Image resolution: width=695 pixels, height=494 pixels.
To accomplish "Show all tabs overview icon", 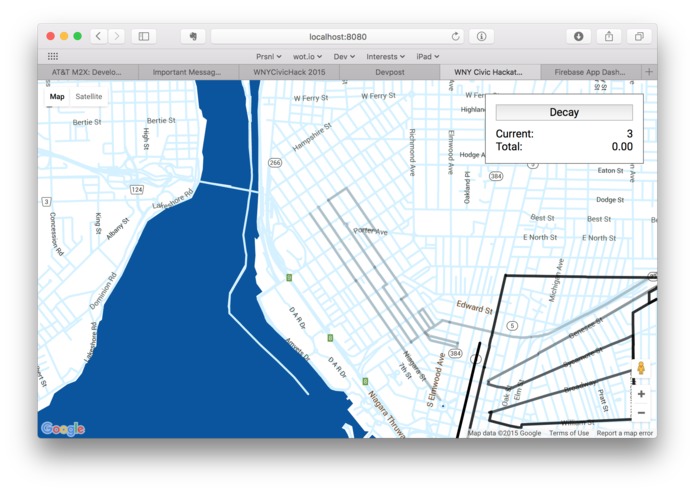I will (639, 36).
